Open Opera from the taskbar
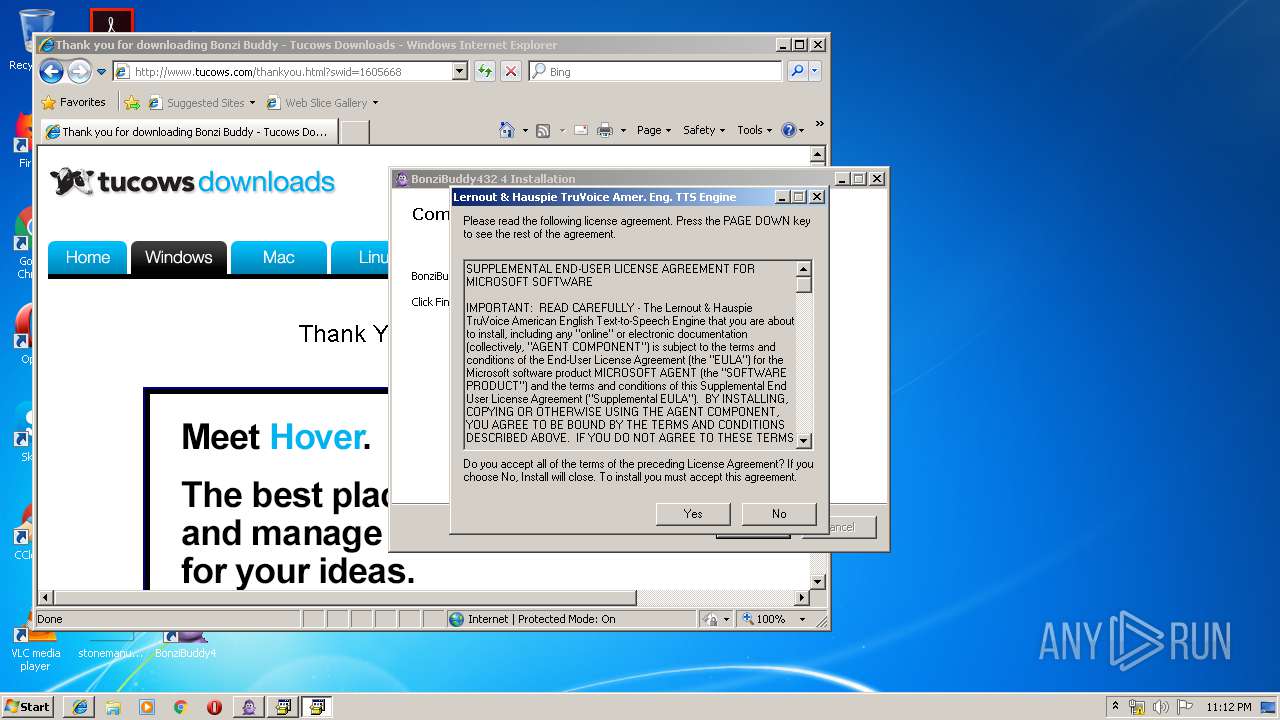Viewport: 1280px width, 720px height. click(x=214, y=706)
